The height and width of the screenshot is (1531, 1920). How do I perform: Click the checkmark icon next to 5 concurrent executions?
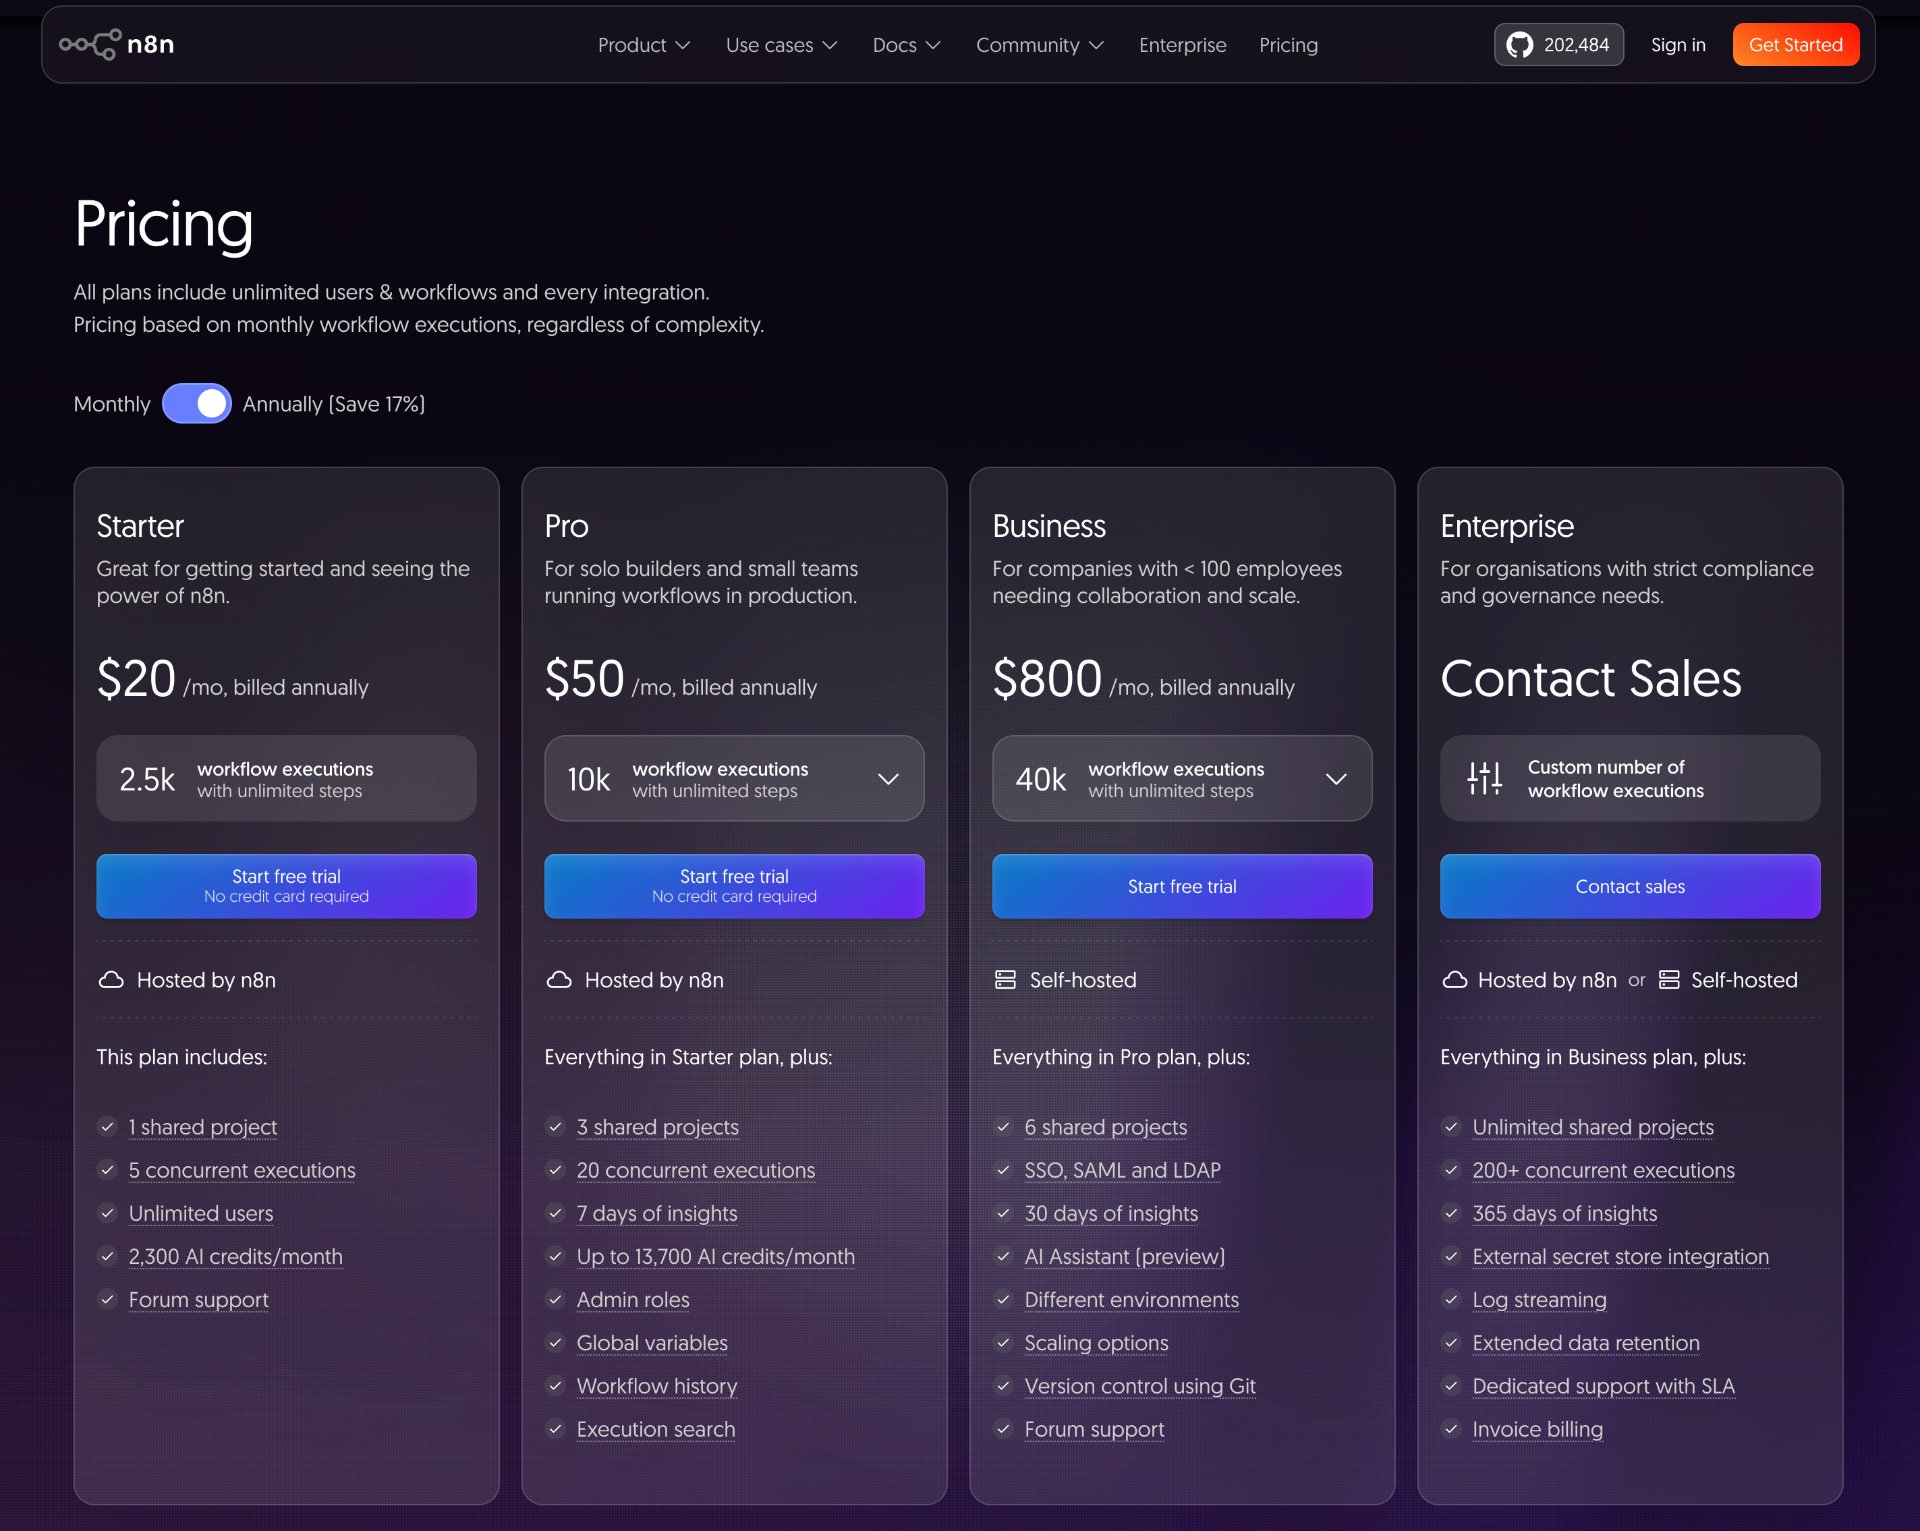(x=107, y=1170)
